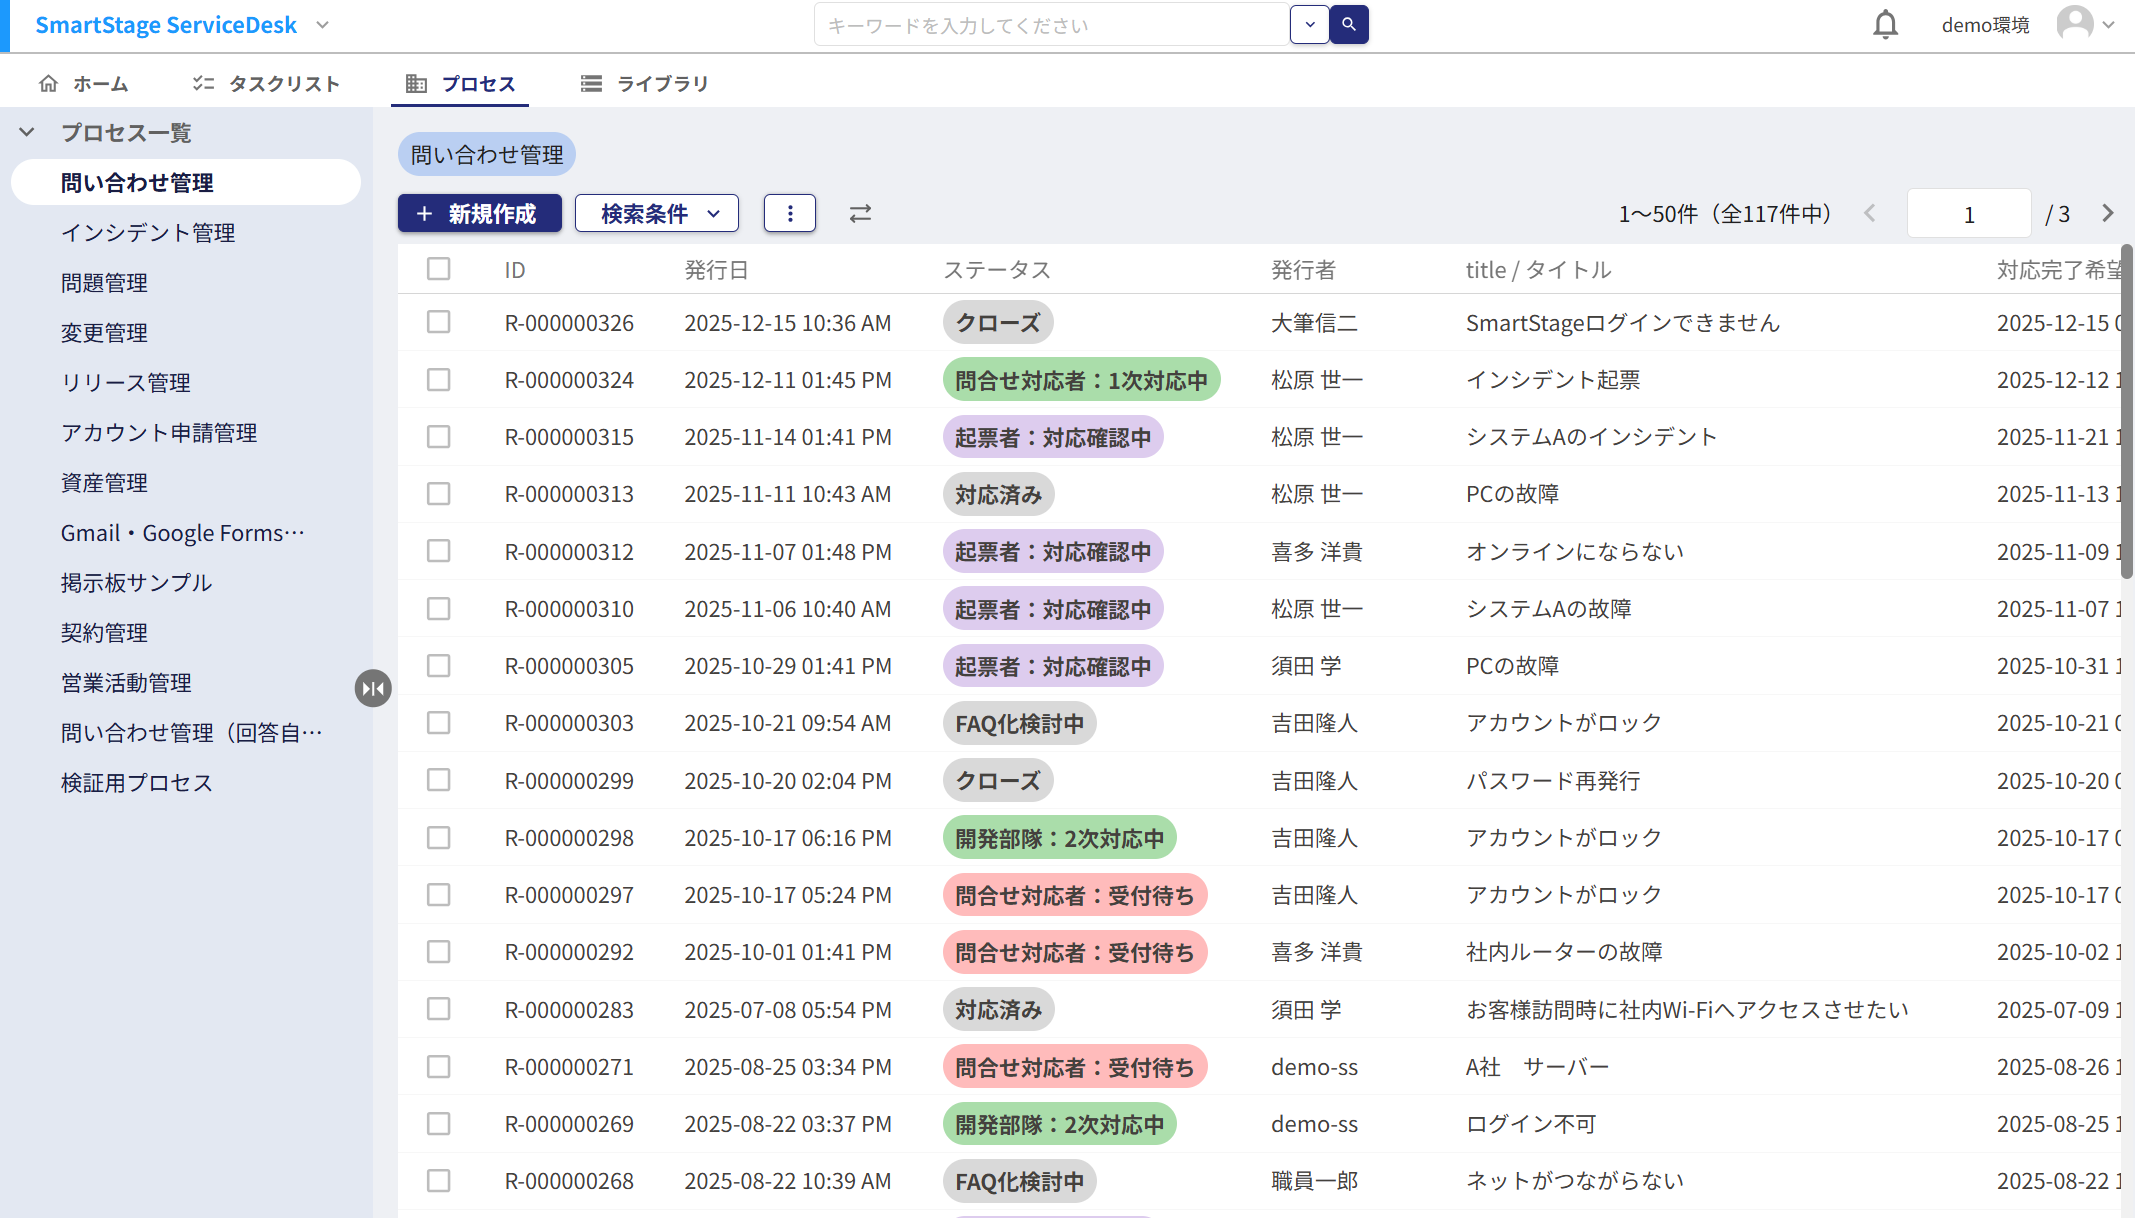
Task: Select the checkbox for R-000000326
Action: (438, 322)
